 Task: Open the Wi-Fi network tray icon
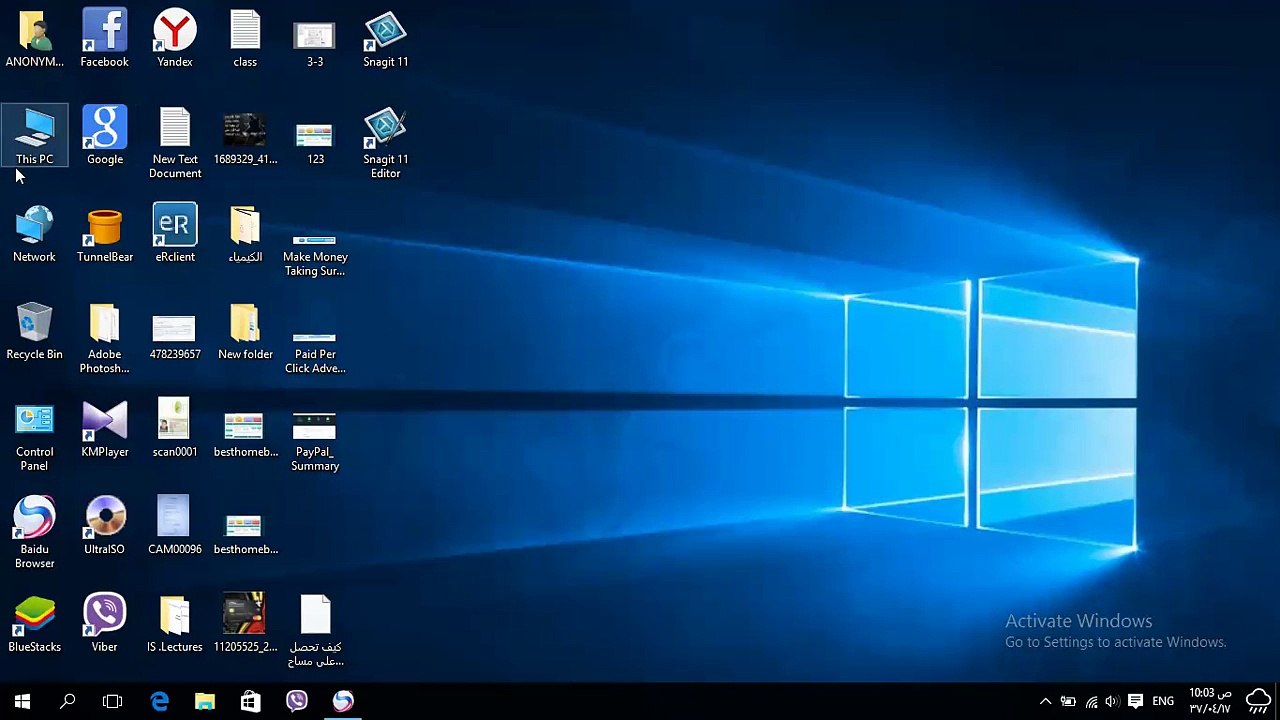[x=1091, y=702]
